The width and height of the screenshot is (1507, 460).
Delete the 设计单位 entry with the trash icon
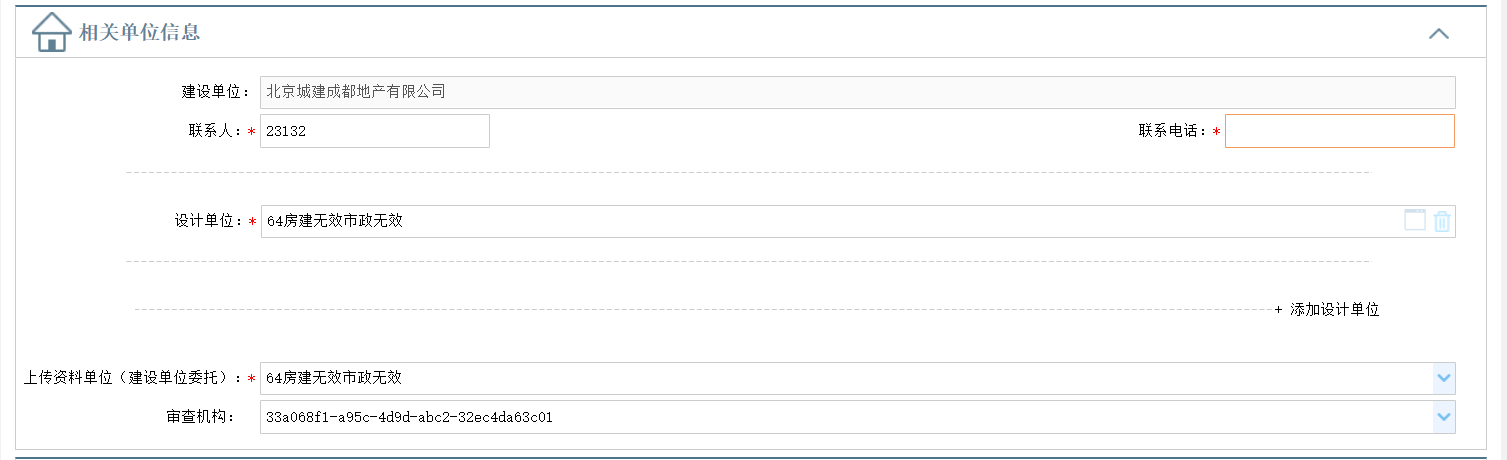(x=1441, y=221)
